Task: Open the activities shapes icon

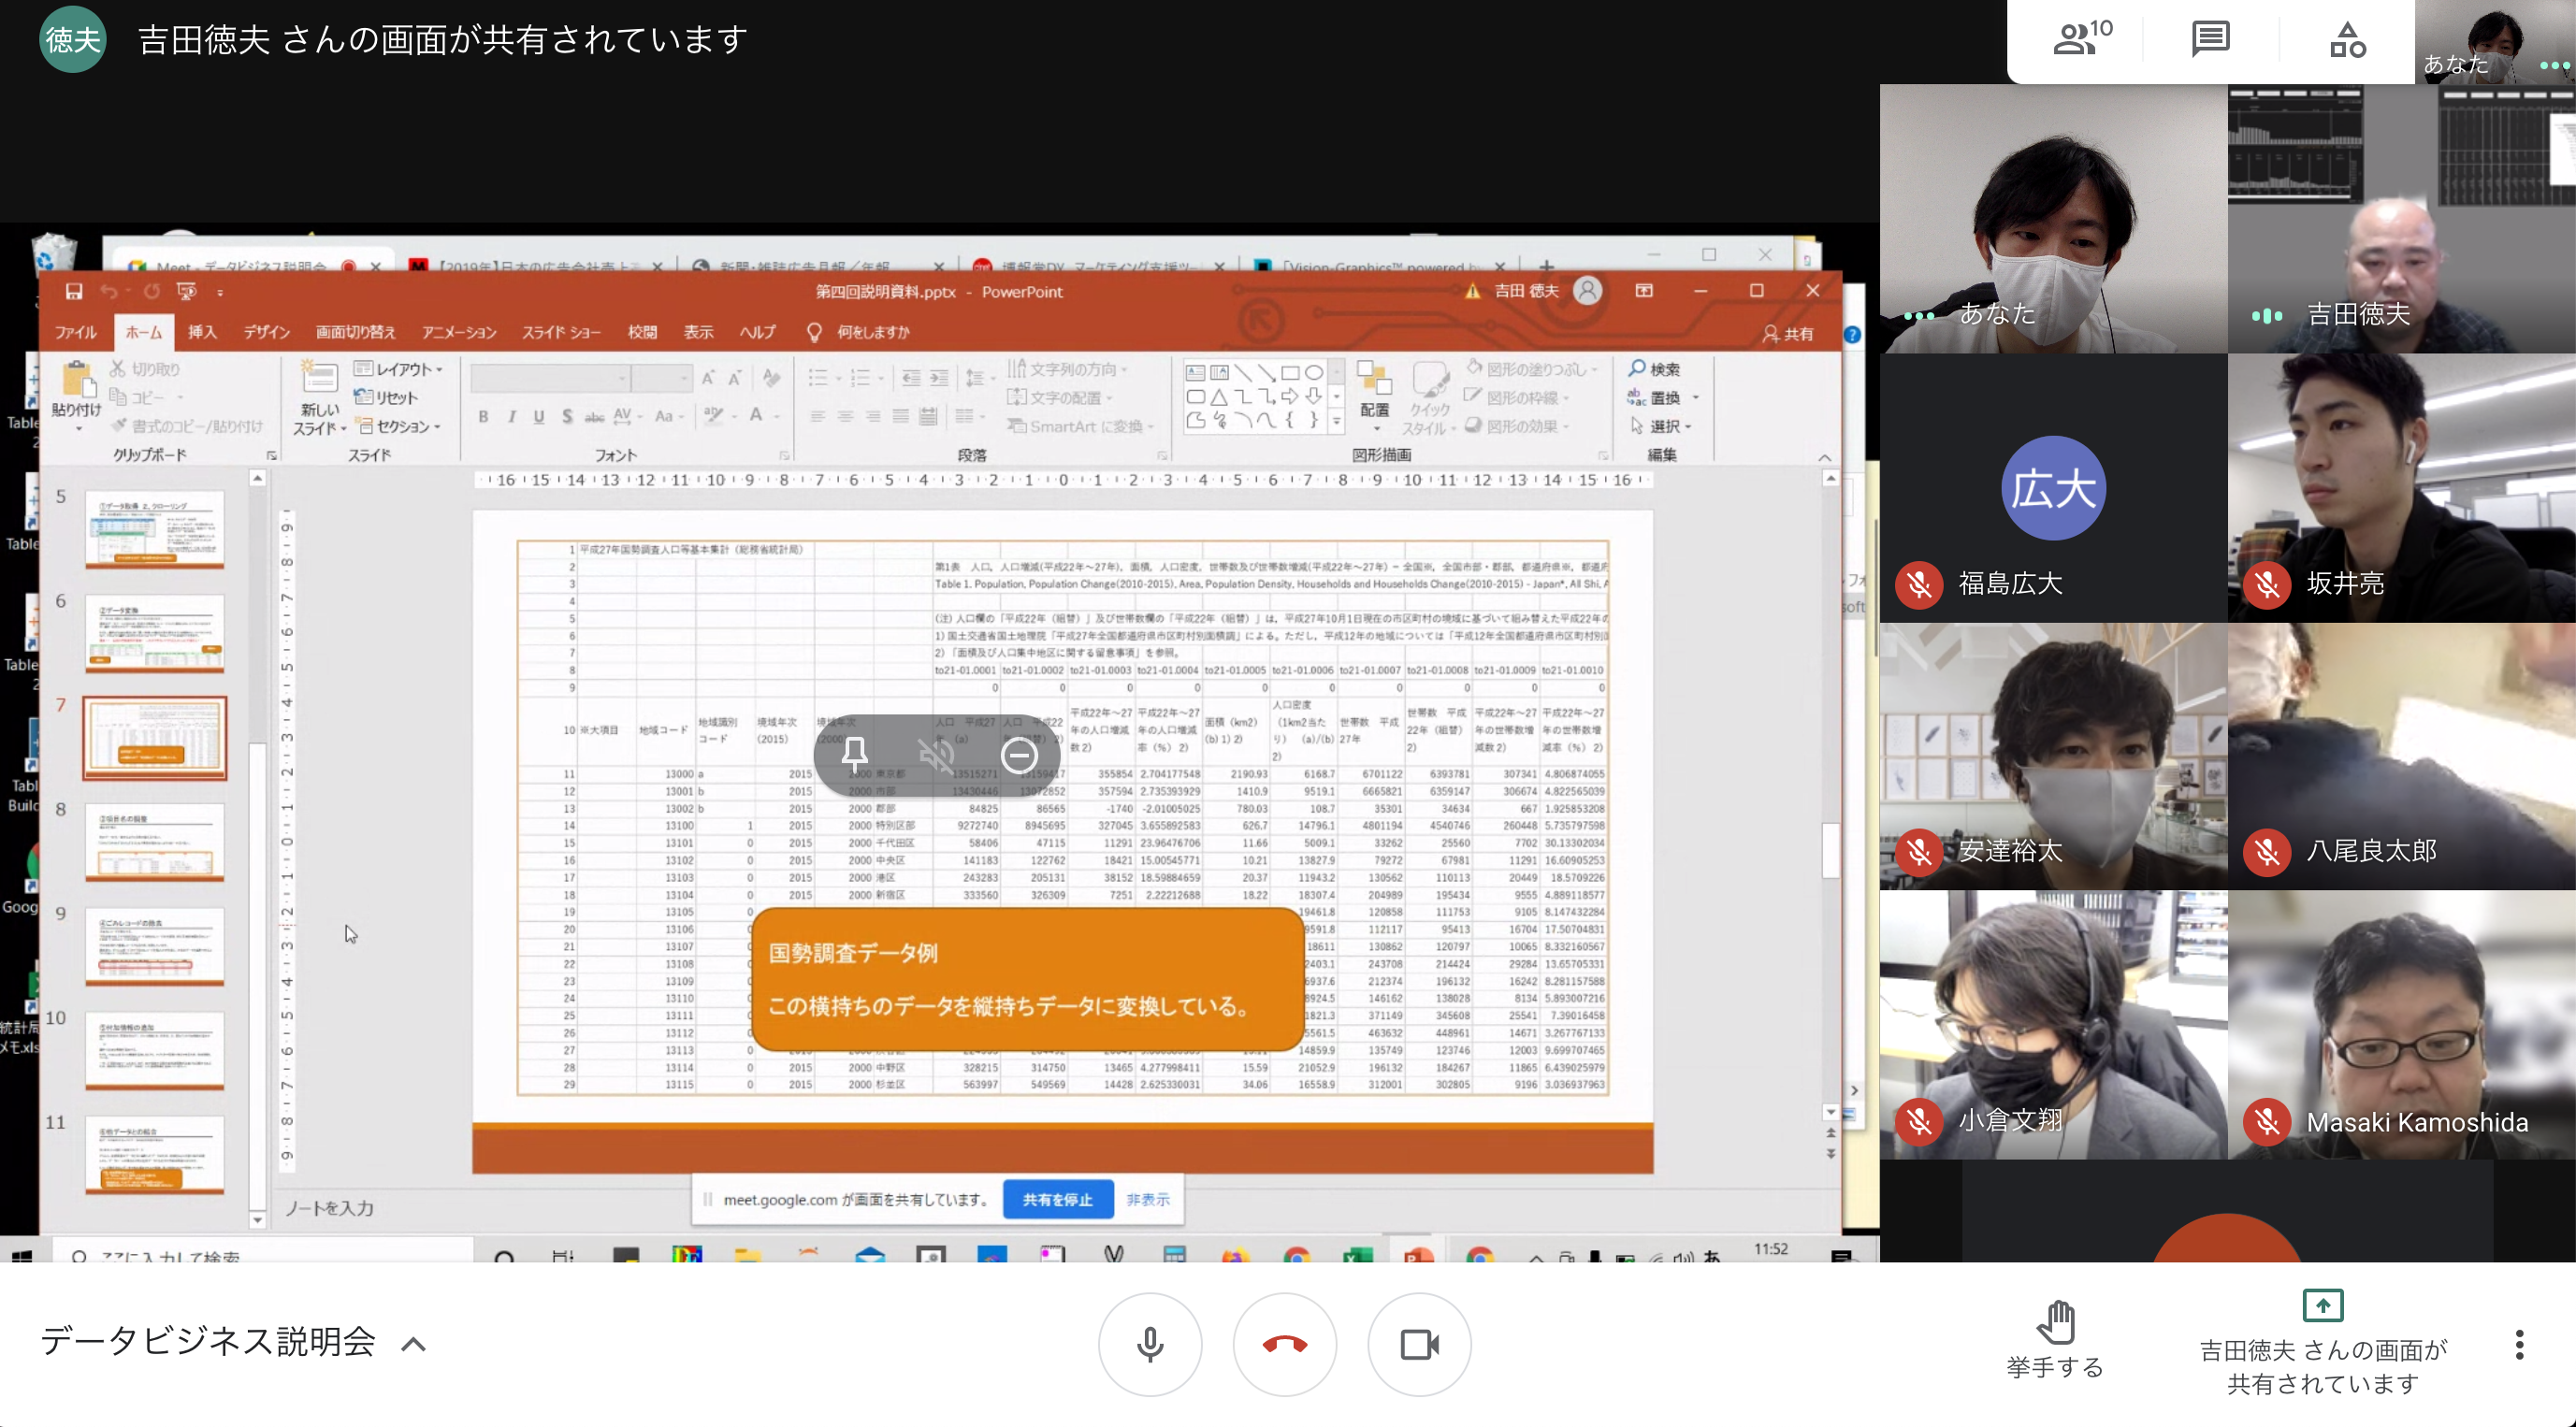Action: [x=2346, y=40]
